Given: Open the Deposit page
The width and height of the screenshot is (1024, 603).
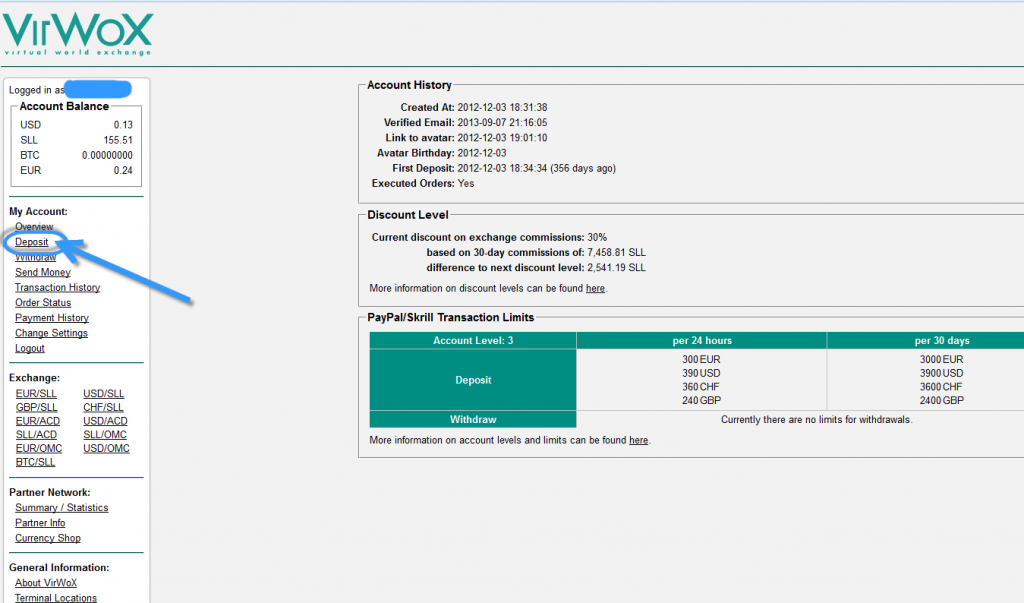Looking at the screenshot, I should coord(31,242).
